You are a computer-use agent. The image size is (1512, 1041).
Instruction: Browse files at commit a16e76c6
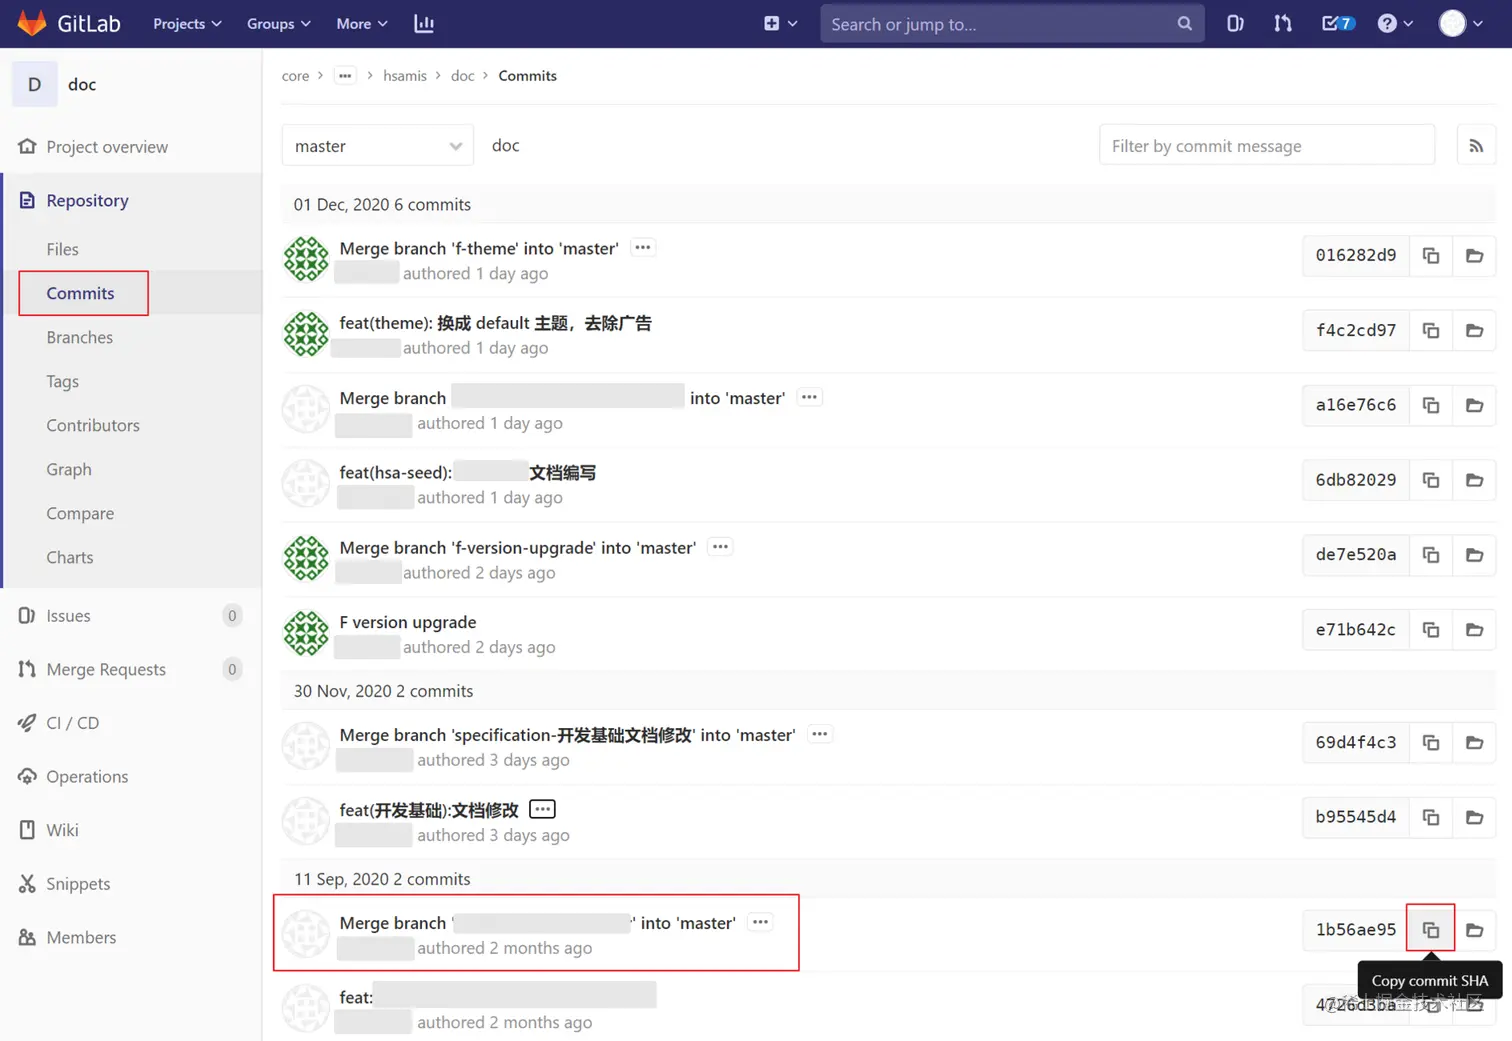[x=1474, y=405]
